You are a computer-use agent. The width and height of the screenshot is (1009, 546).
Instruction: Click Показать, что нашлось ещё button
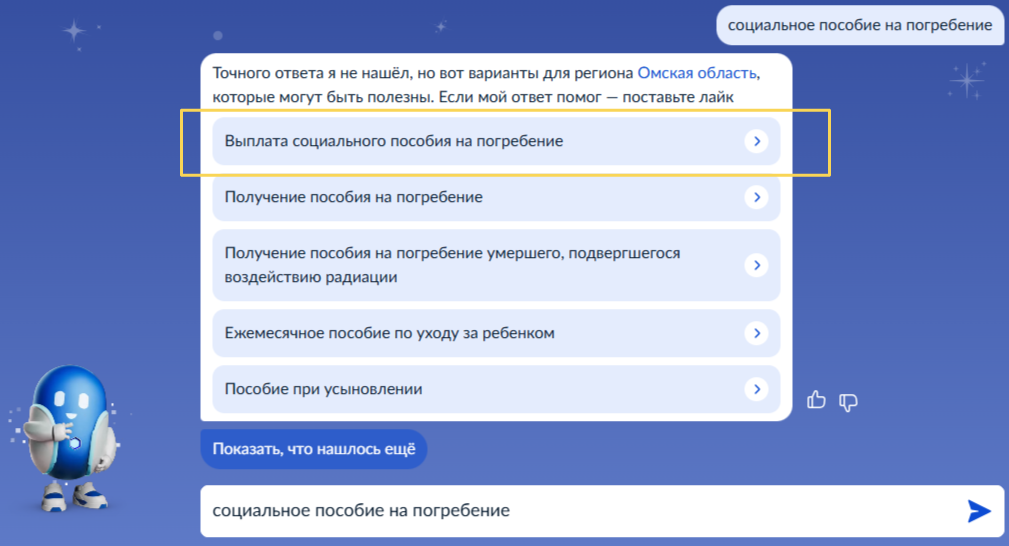pyautogui.click(x=314, y=449)
